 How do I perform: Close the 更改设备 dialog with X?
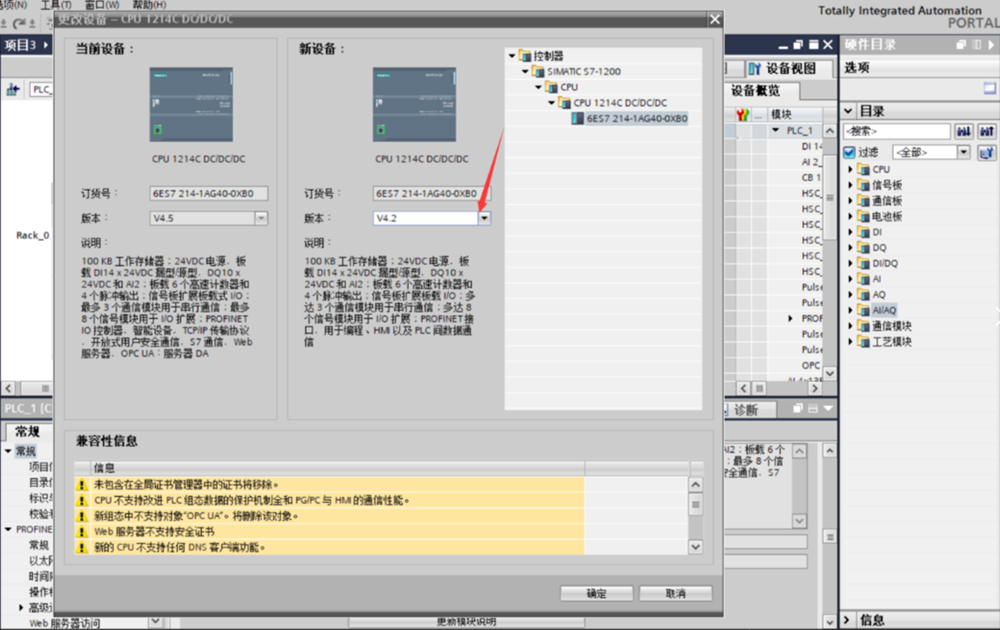[714, 19]
